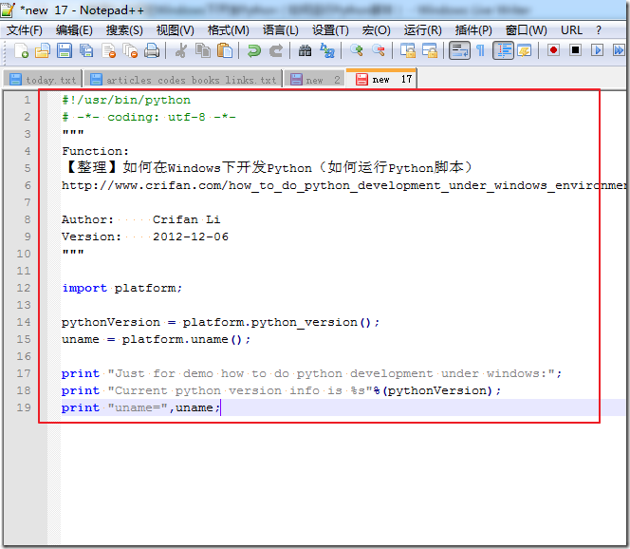Toggle synchronized vertical scrolling
The image size is (630, 549).
[x=408, y=51]
